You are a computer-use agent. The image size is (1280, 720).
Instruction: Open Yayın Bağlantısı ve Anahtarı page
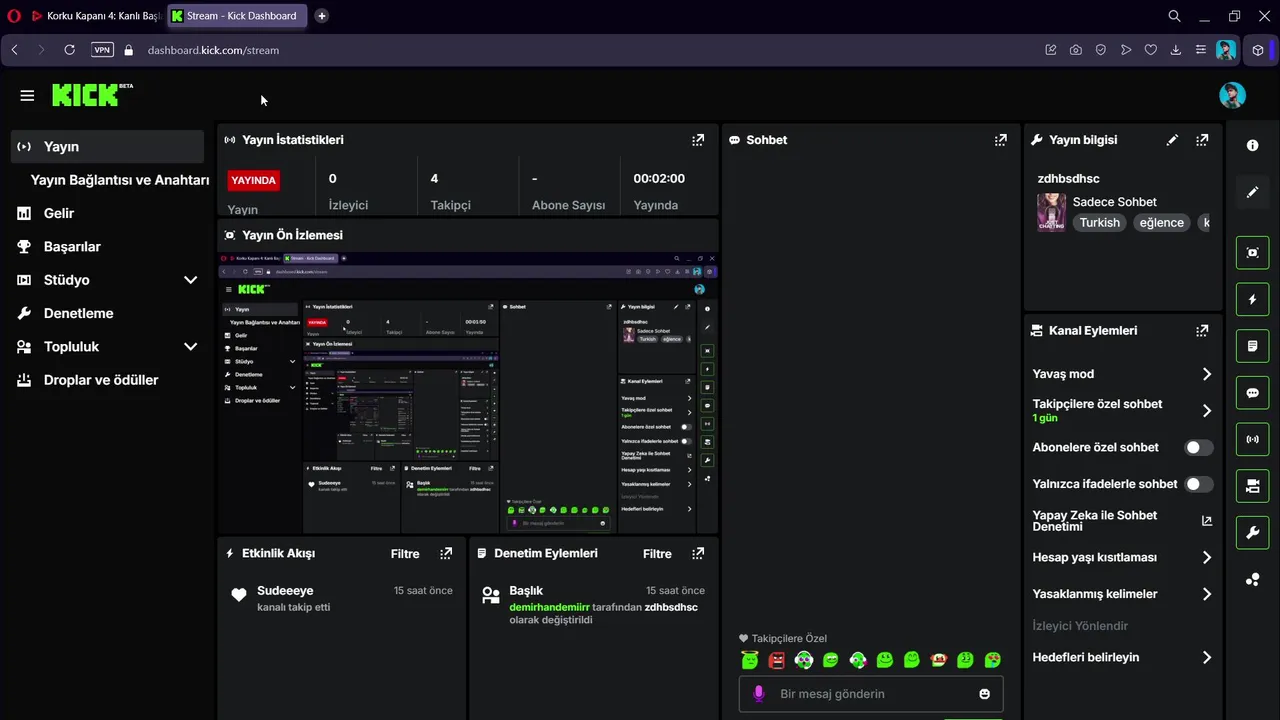(x=120, y=180)
